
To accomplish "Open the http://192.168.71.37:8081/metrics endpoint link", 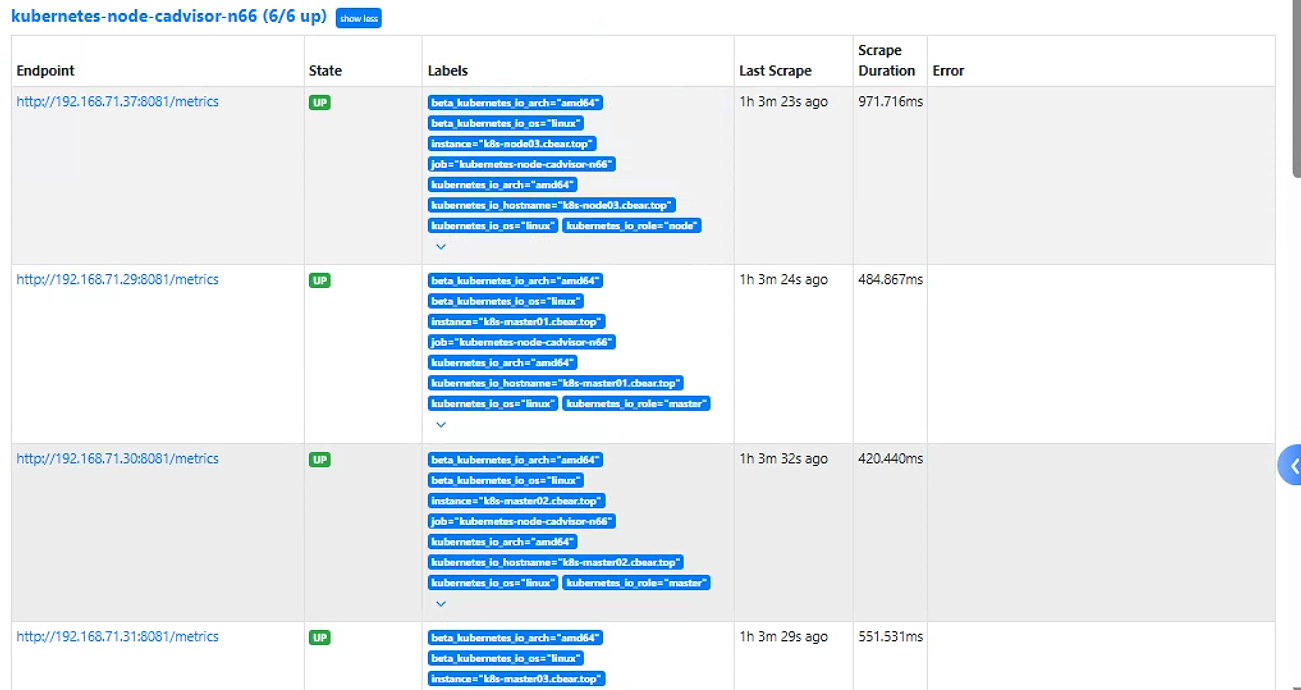I will click(118, 102).
